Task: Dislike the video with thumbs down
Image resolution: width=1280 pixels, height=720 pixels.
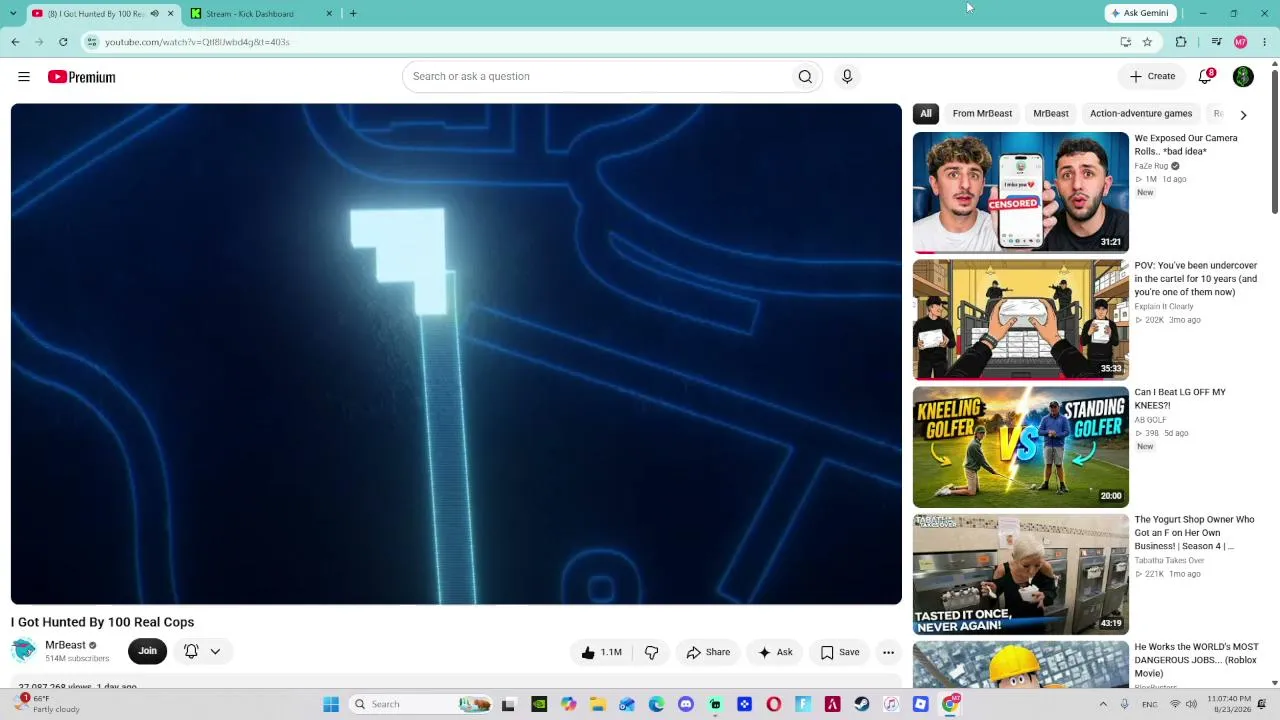Action: [x=651, y=652]
